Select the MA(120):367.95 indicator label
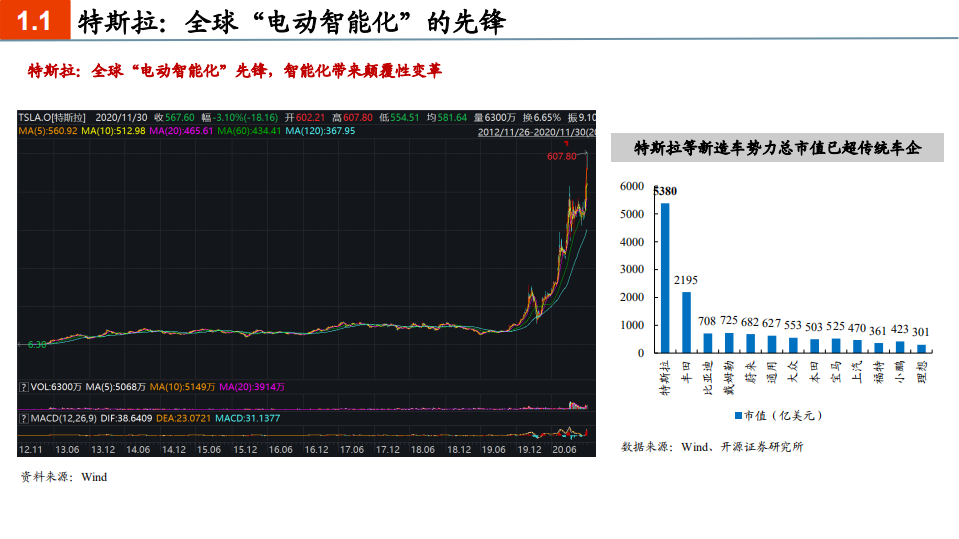The image size is (959, 539). (x=320, y=131)
